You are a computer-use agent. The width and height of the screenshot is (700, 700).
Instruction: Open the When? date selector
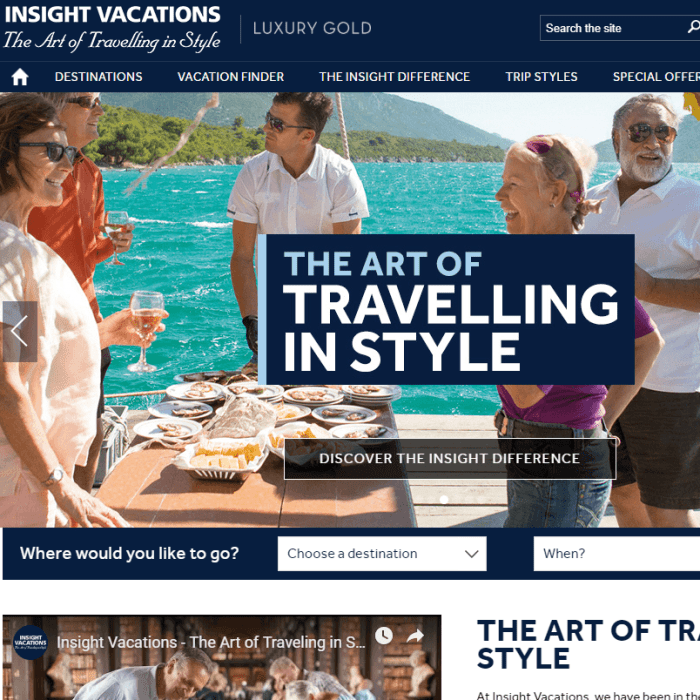[x=617, y=554]
